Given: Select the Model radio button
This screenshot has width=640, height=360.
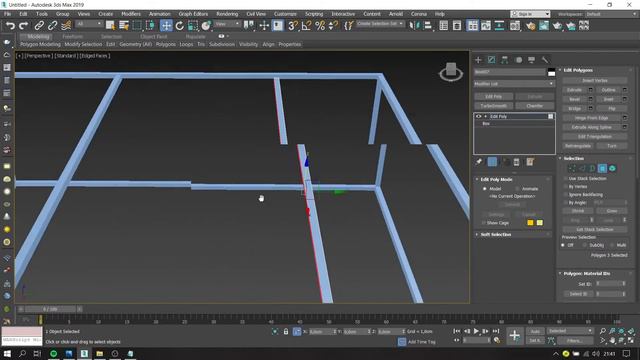Looking at the screenshot, I should pyautogui.click(x=485, y=189).
